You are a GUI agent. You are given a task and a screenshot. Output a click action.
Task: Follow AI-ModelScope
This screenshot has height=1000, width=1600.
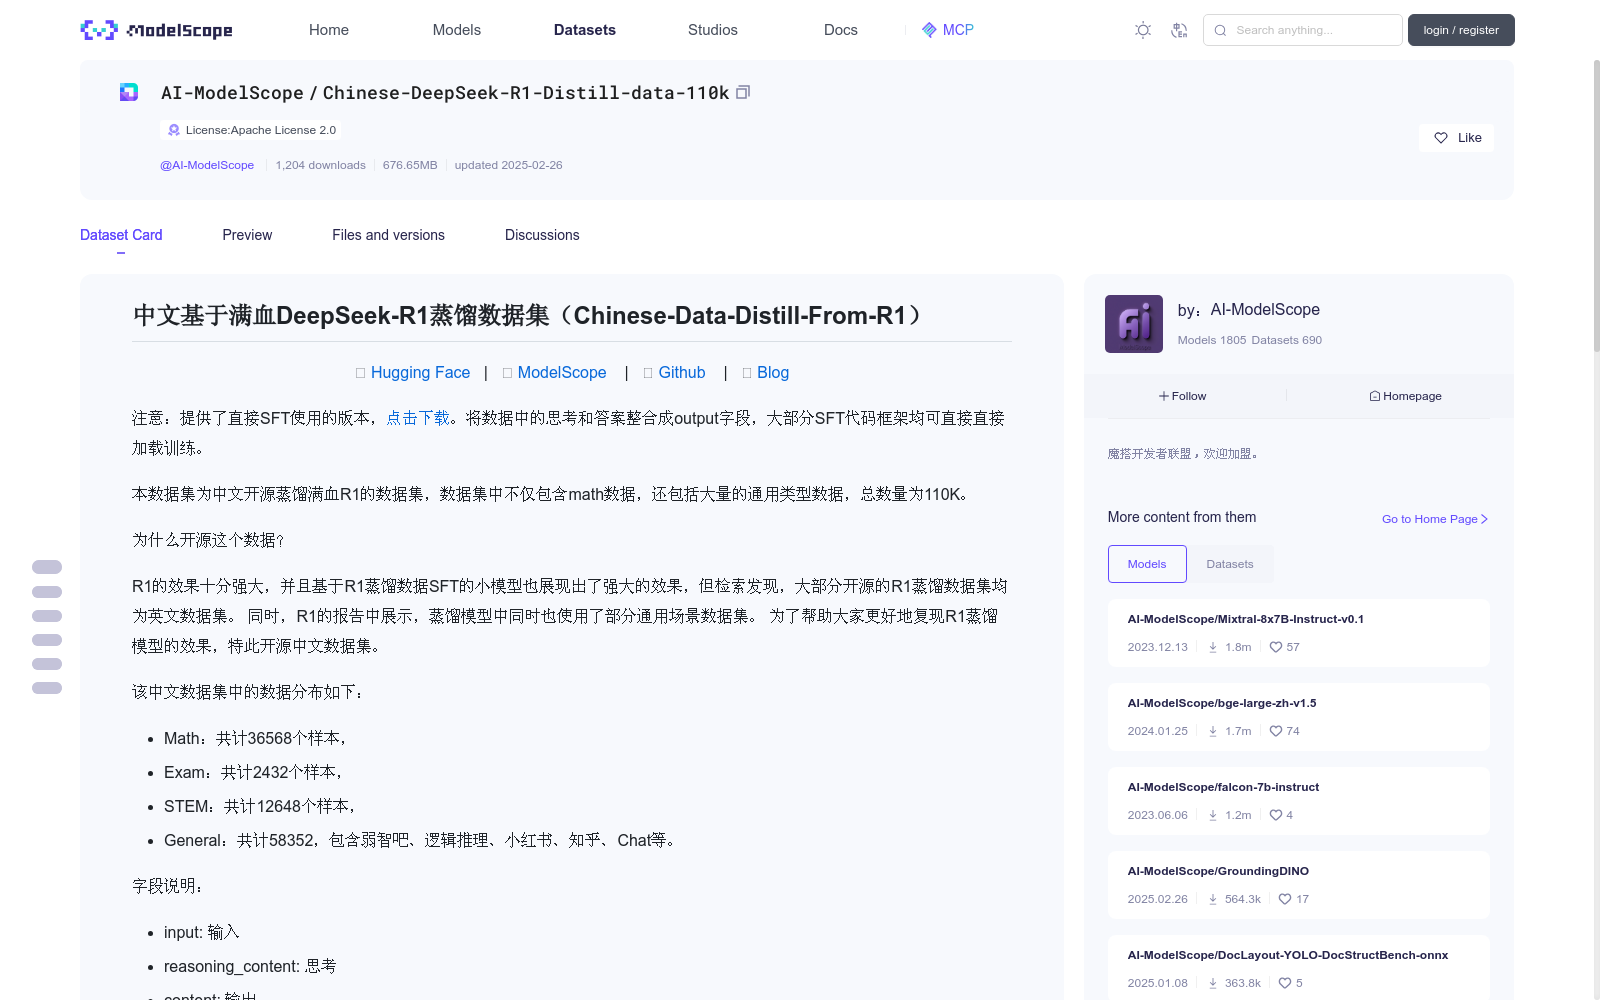click(1183, 396)
